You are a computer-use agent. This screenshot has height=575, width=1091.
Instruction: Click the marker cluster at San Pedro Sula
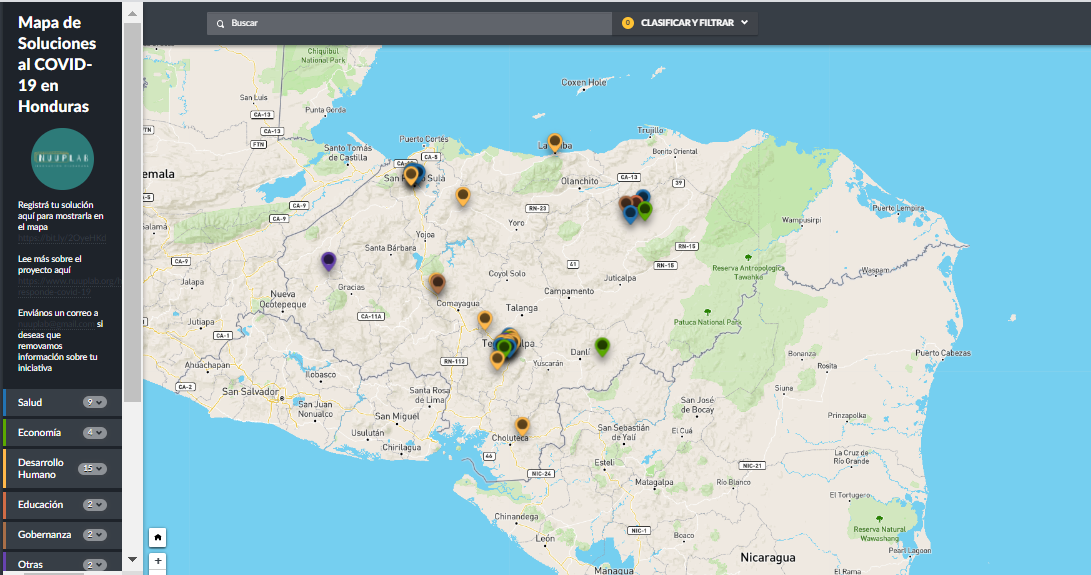click(x=413, y=174)
